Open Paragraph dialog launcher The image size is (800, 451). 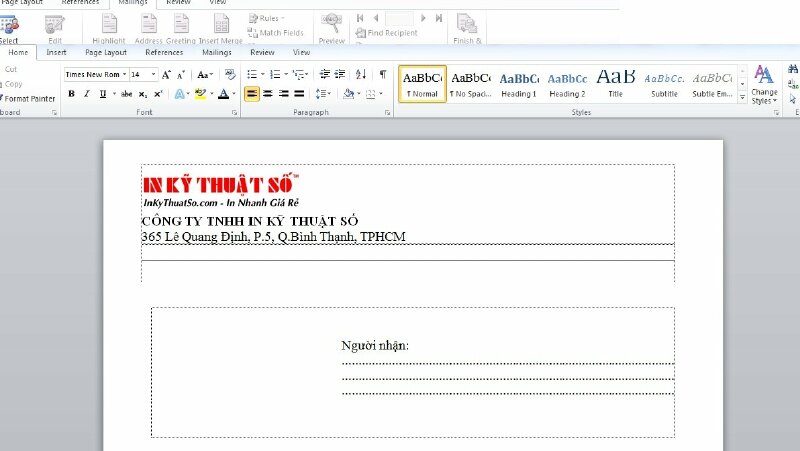[387, 112]
